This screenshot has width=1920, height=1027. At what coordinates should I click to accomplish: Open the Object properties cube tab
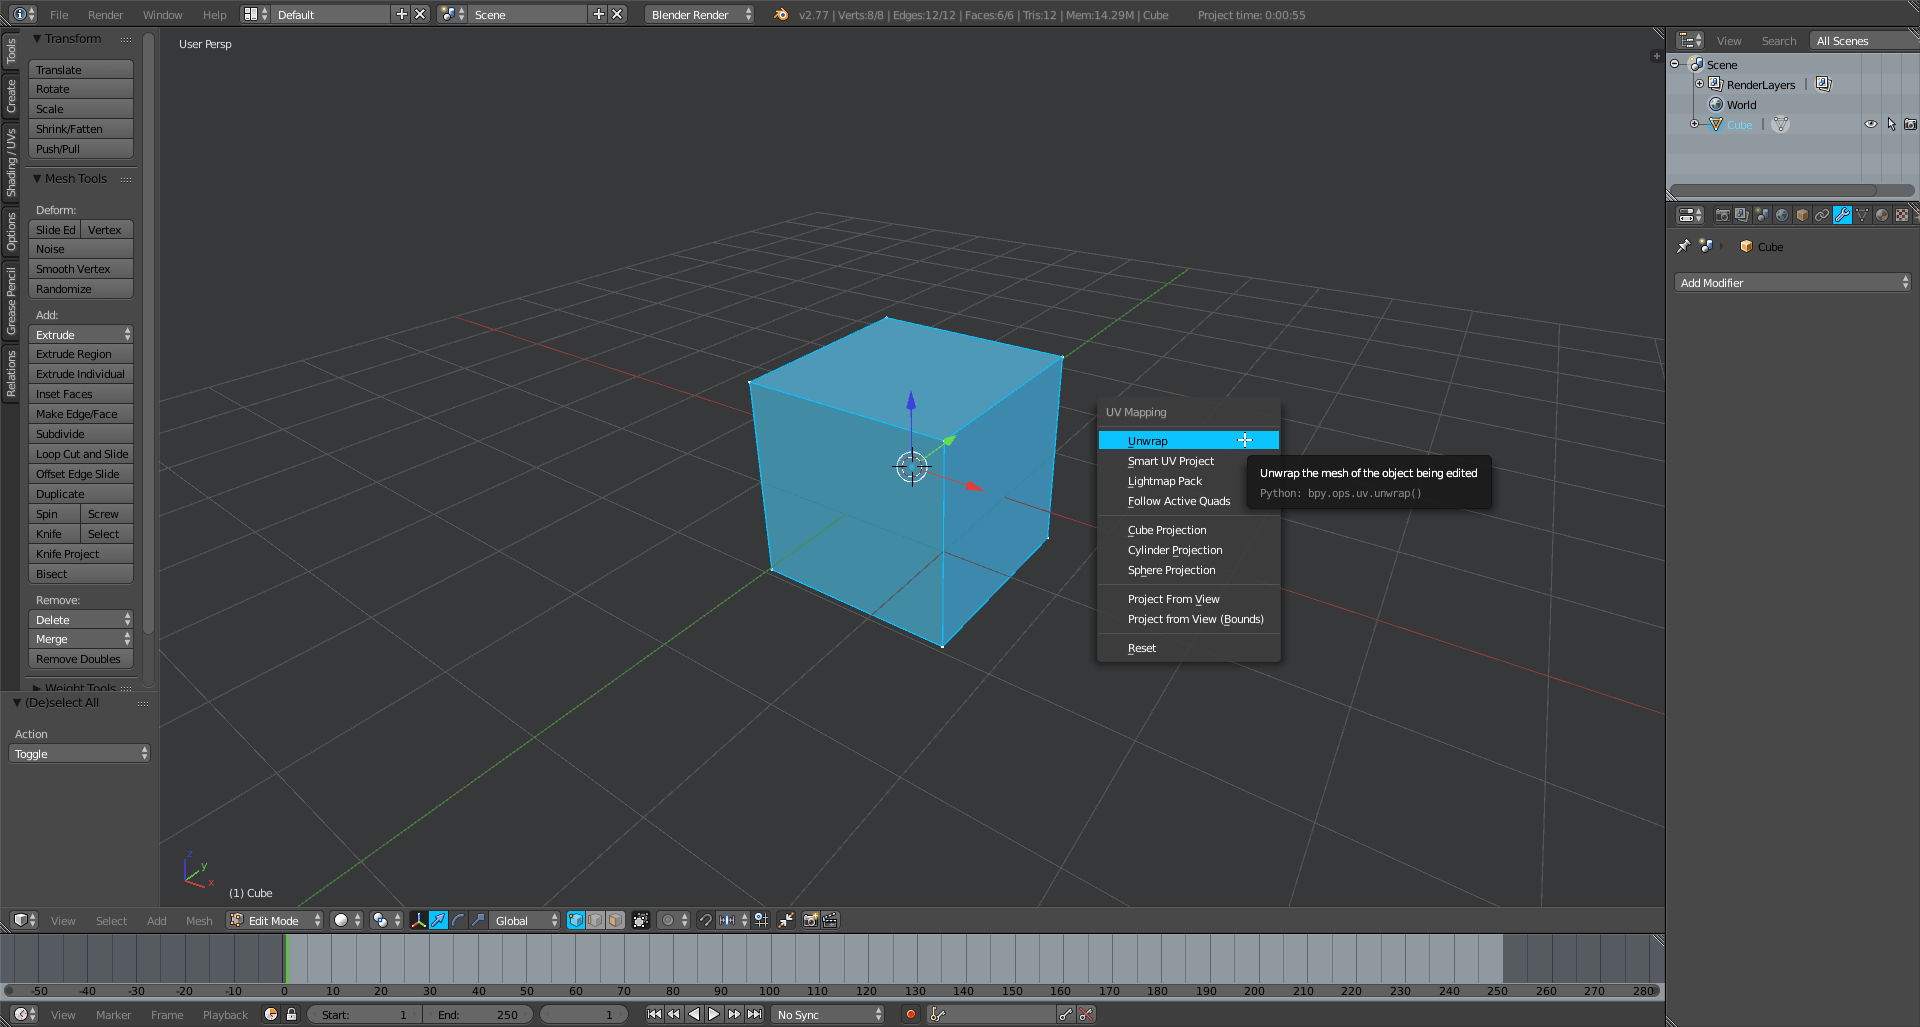coord(1802,215)
